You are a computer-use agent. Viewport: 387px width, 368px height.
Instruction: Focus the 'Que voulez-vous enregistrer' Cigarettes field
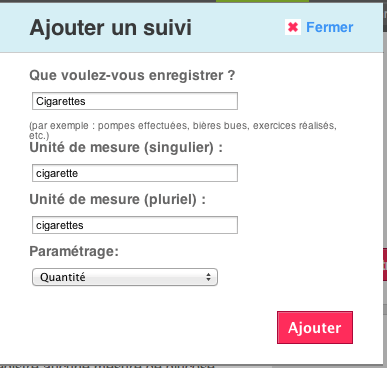click(135, 101)
